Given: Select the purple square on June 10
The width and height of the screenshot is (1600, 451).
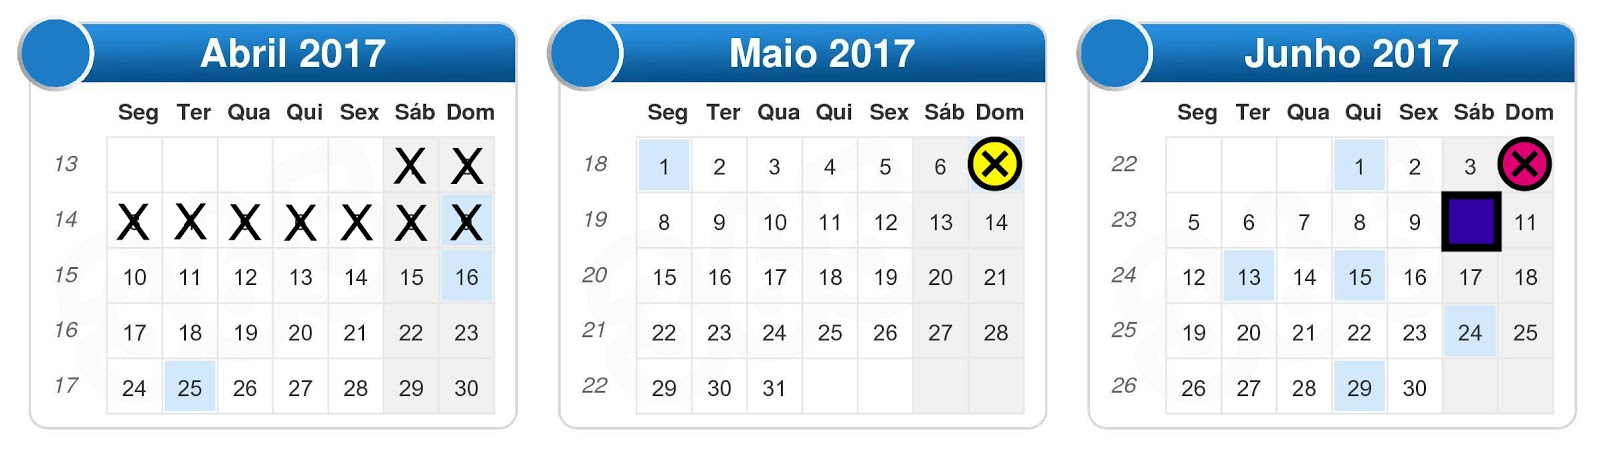Looking at the screenshot, I should pyautogui.click(x=1470, y=221).
